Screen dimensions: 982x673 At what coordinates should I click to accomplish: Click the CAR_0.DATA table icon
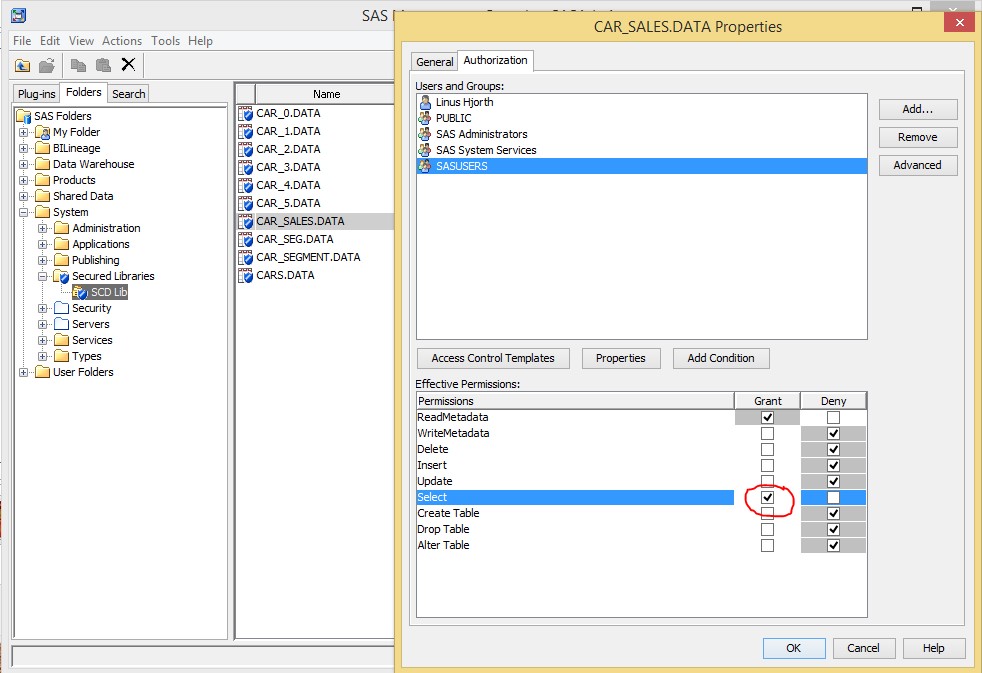pyautogui.click(x=246, y=114)
